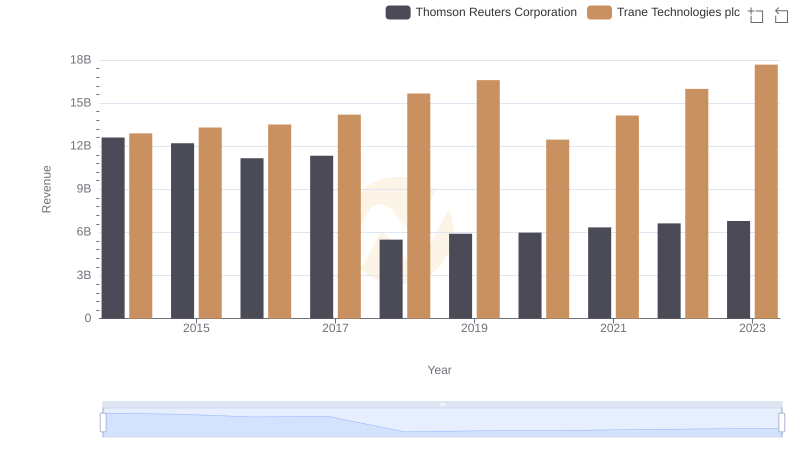Click the 9B y-axis label

coord(84,189)
